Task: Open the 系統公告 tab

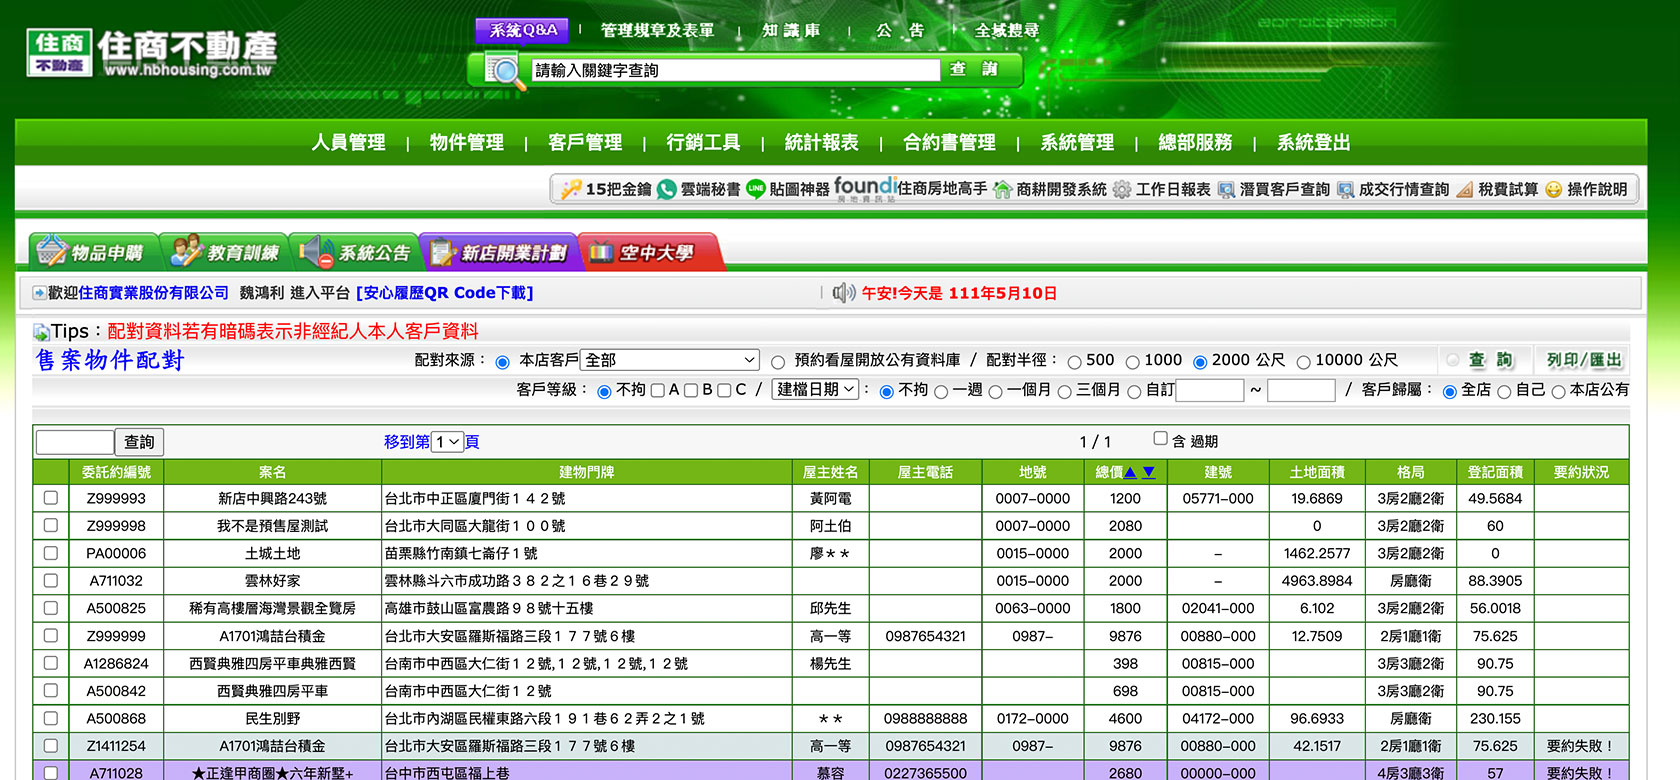Action: coord(355,252)
